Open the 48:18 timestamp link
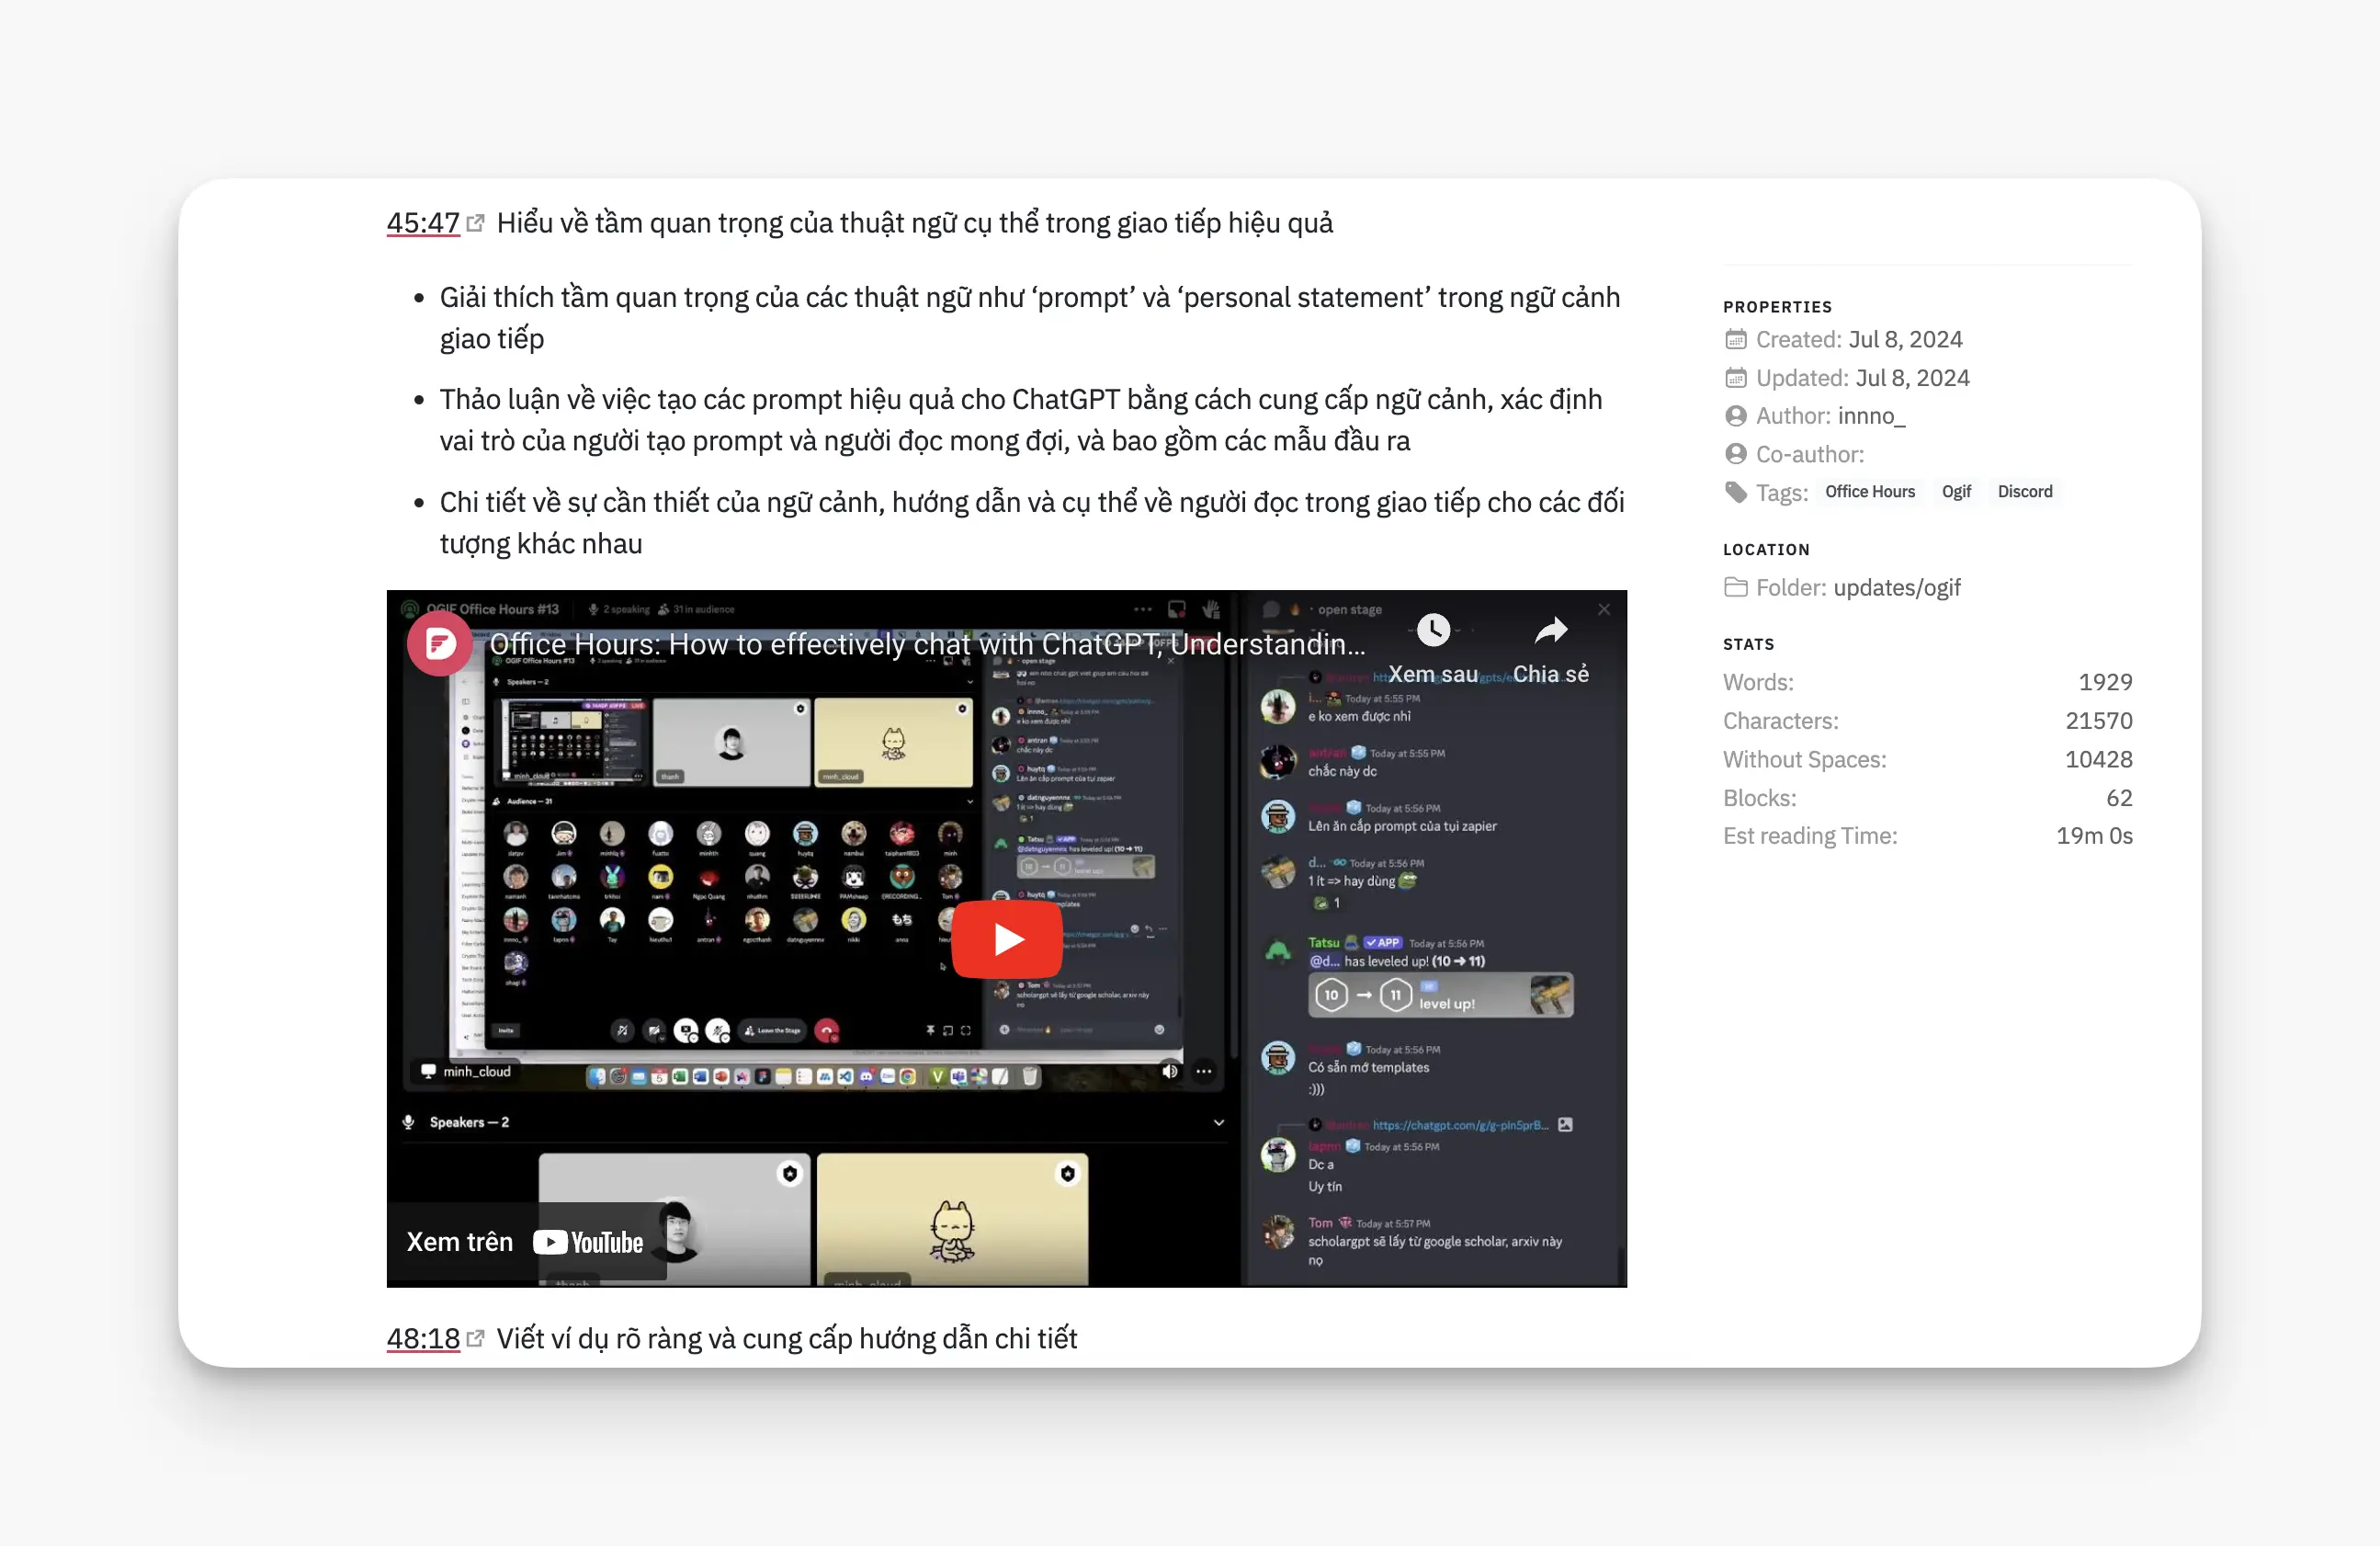The image size is (2380, 1546). [423, 1337]
